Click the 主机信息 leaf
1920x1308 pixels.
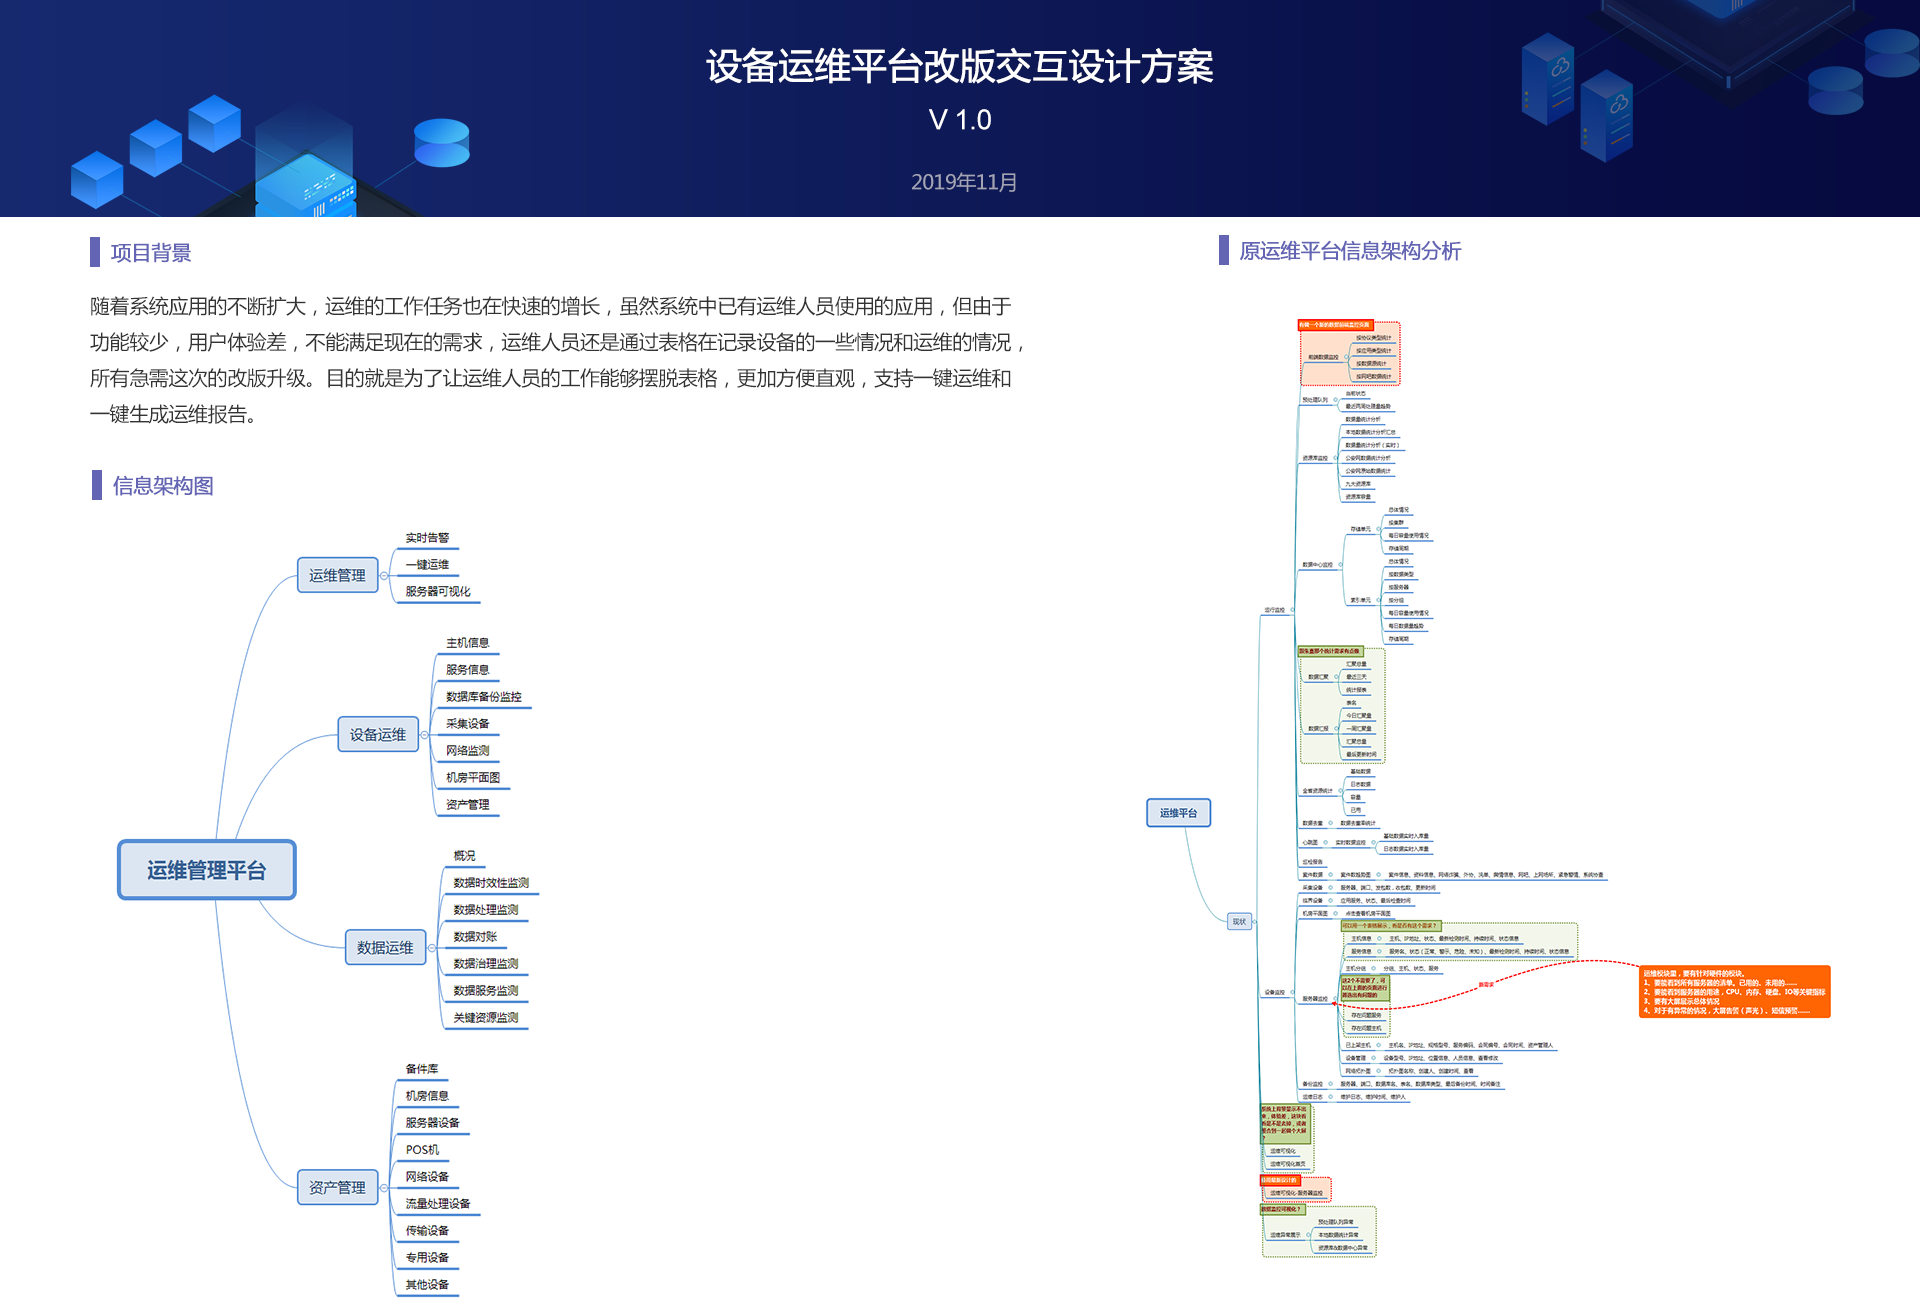[x=467, y=643]
